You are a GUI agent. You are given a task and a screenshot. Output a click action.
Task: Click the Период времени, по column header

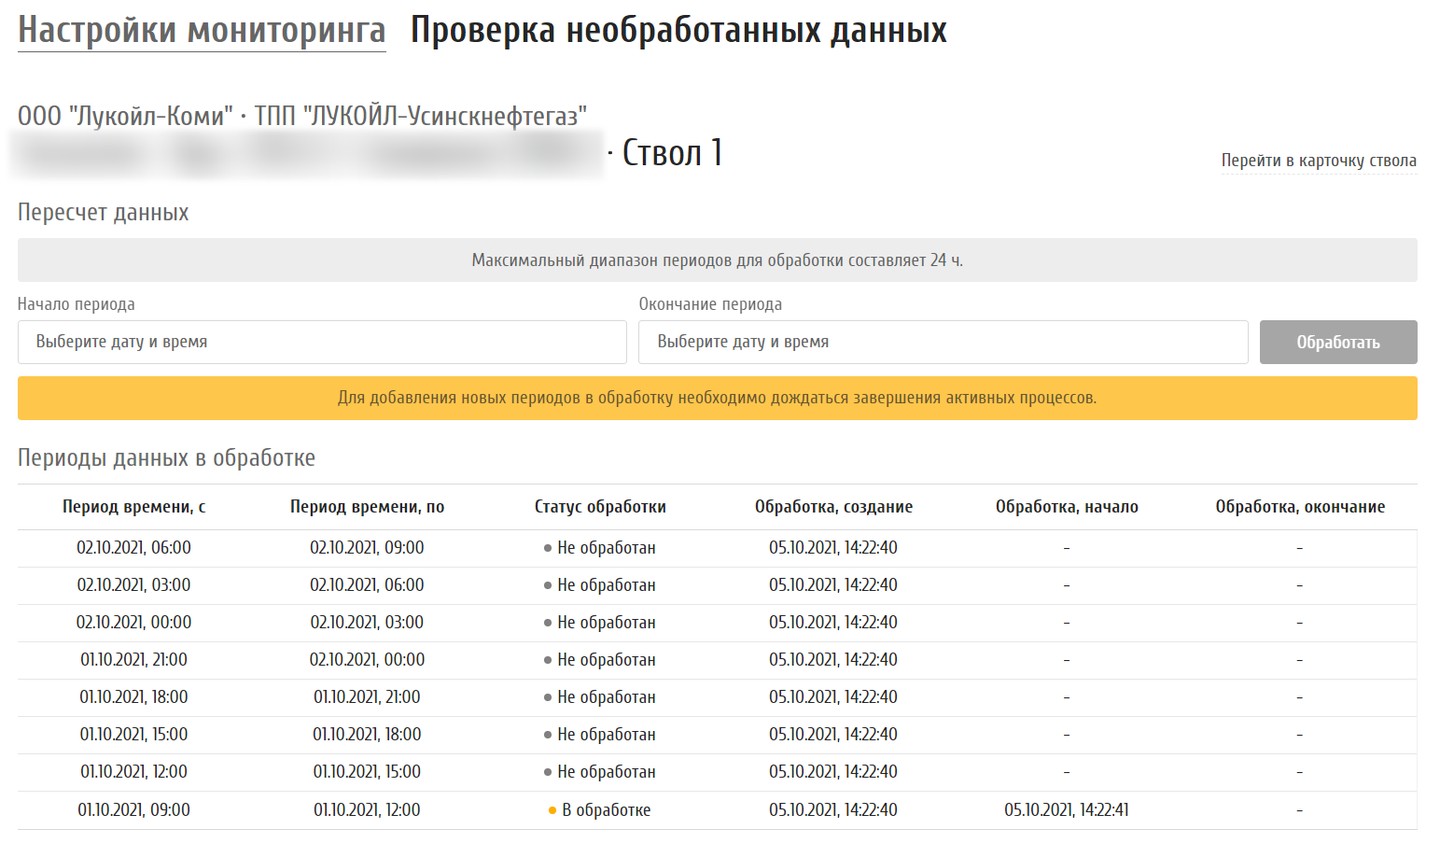click(x=367, y=507)
